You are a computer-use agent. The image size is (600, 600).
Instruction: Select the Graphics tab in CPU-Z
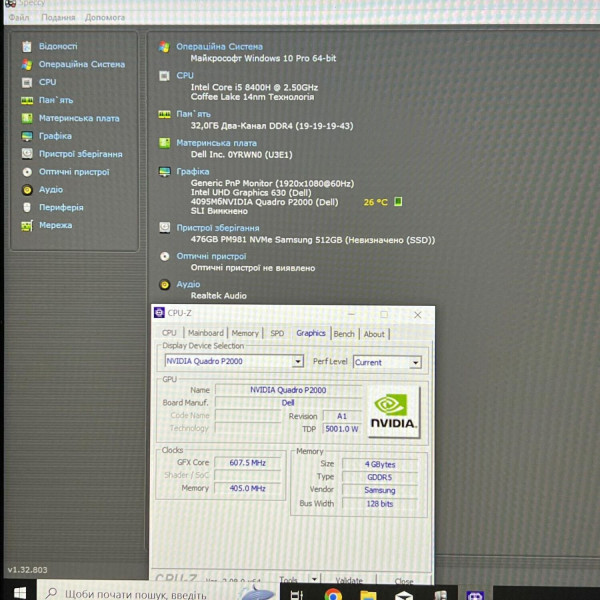[311, 333]
